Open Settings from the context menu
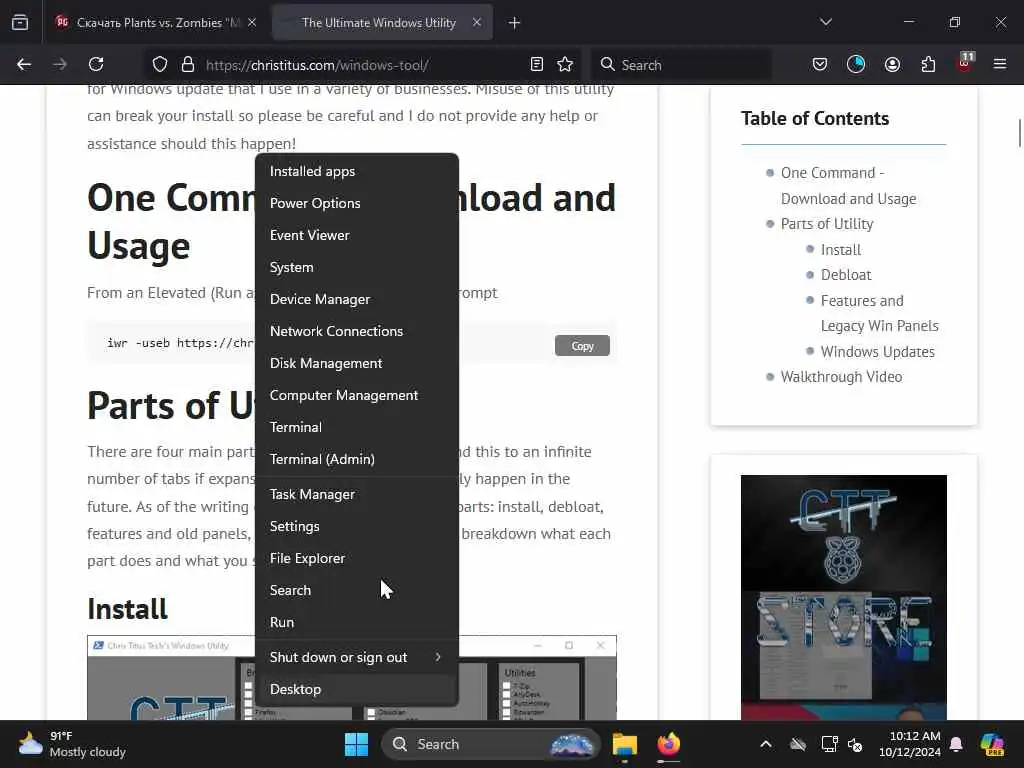This screenshot has width=1024, height=768. click(x=357, y=526)
